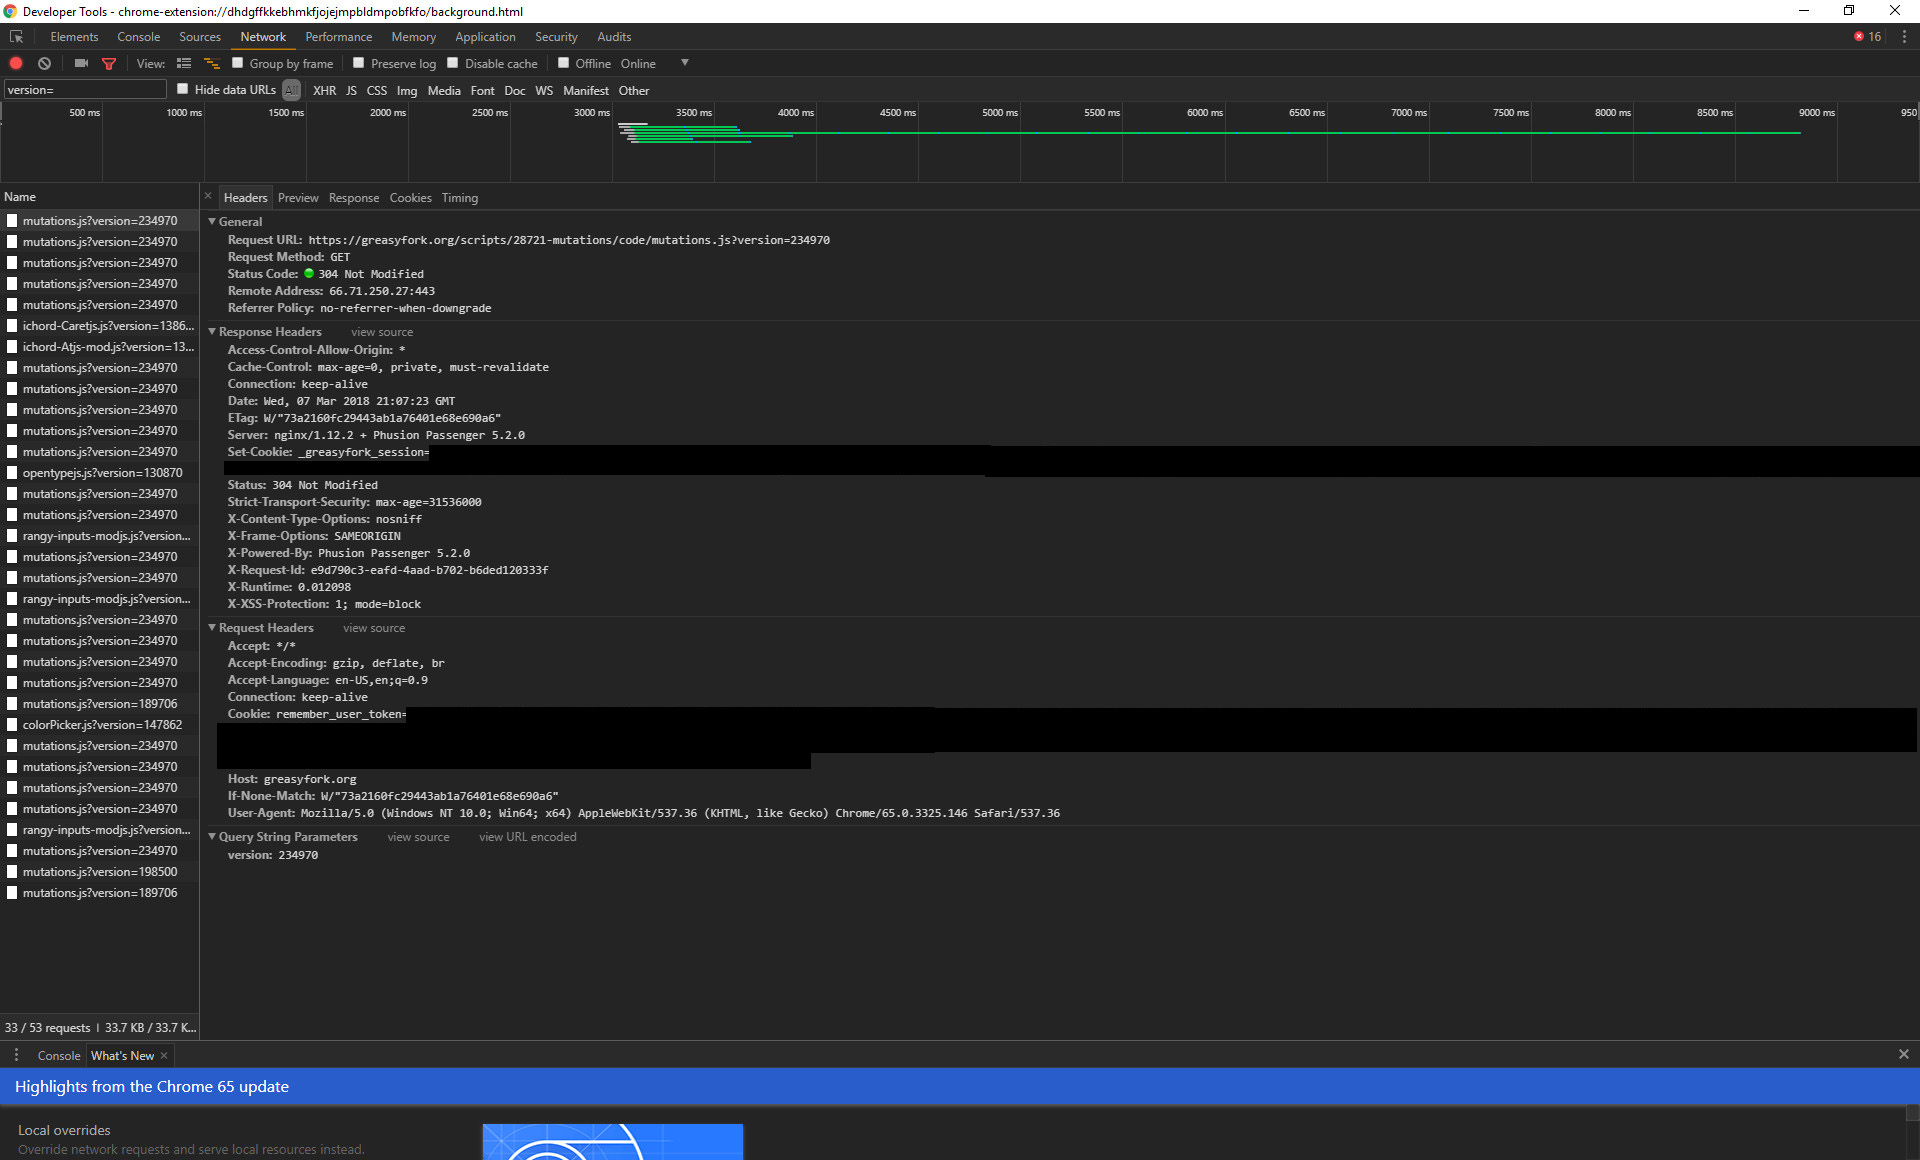1920x1160 pixels.
Task: Toggle the network overview waterfall display
Action: [211, 63]
